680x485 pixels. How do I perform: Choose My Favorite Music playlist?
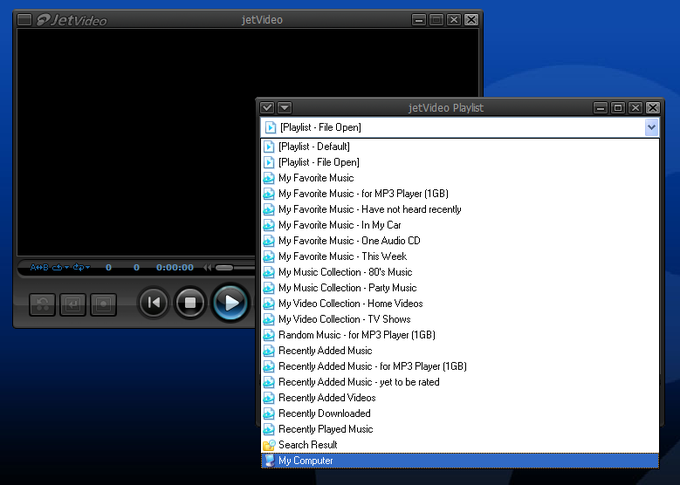460,178
